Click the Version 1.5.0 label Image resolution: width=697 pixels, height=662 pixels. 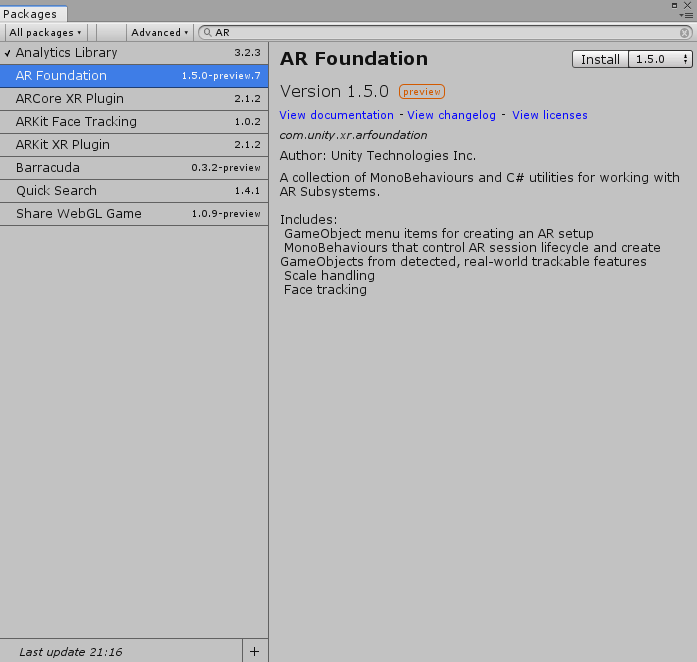pyautogui.click(x=334, y=92)
